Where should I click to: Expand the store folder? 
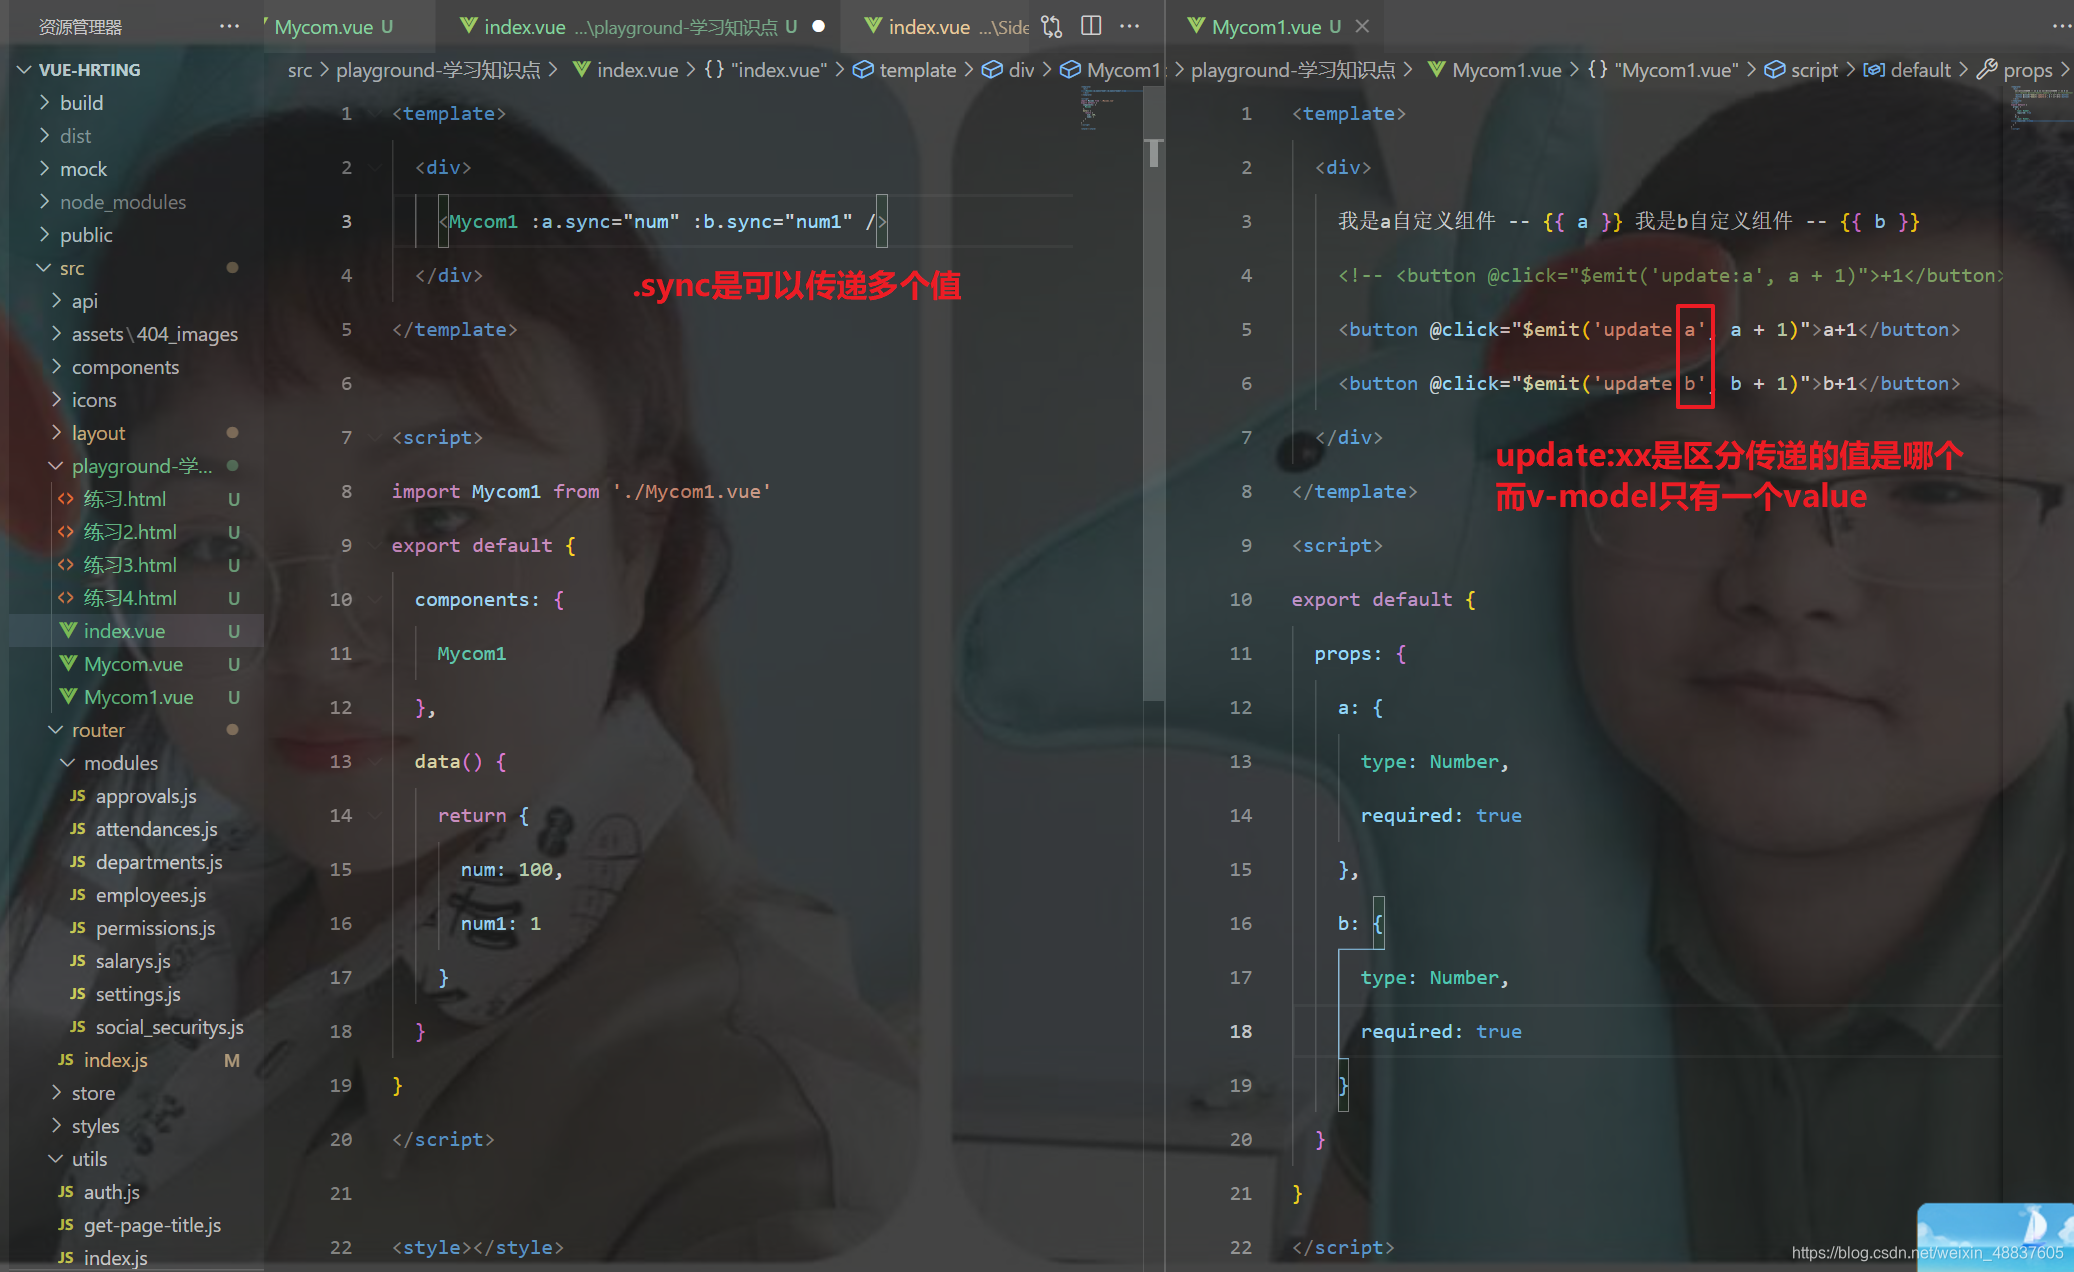pos(92,1093)
